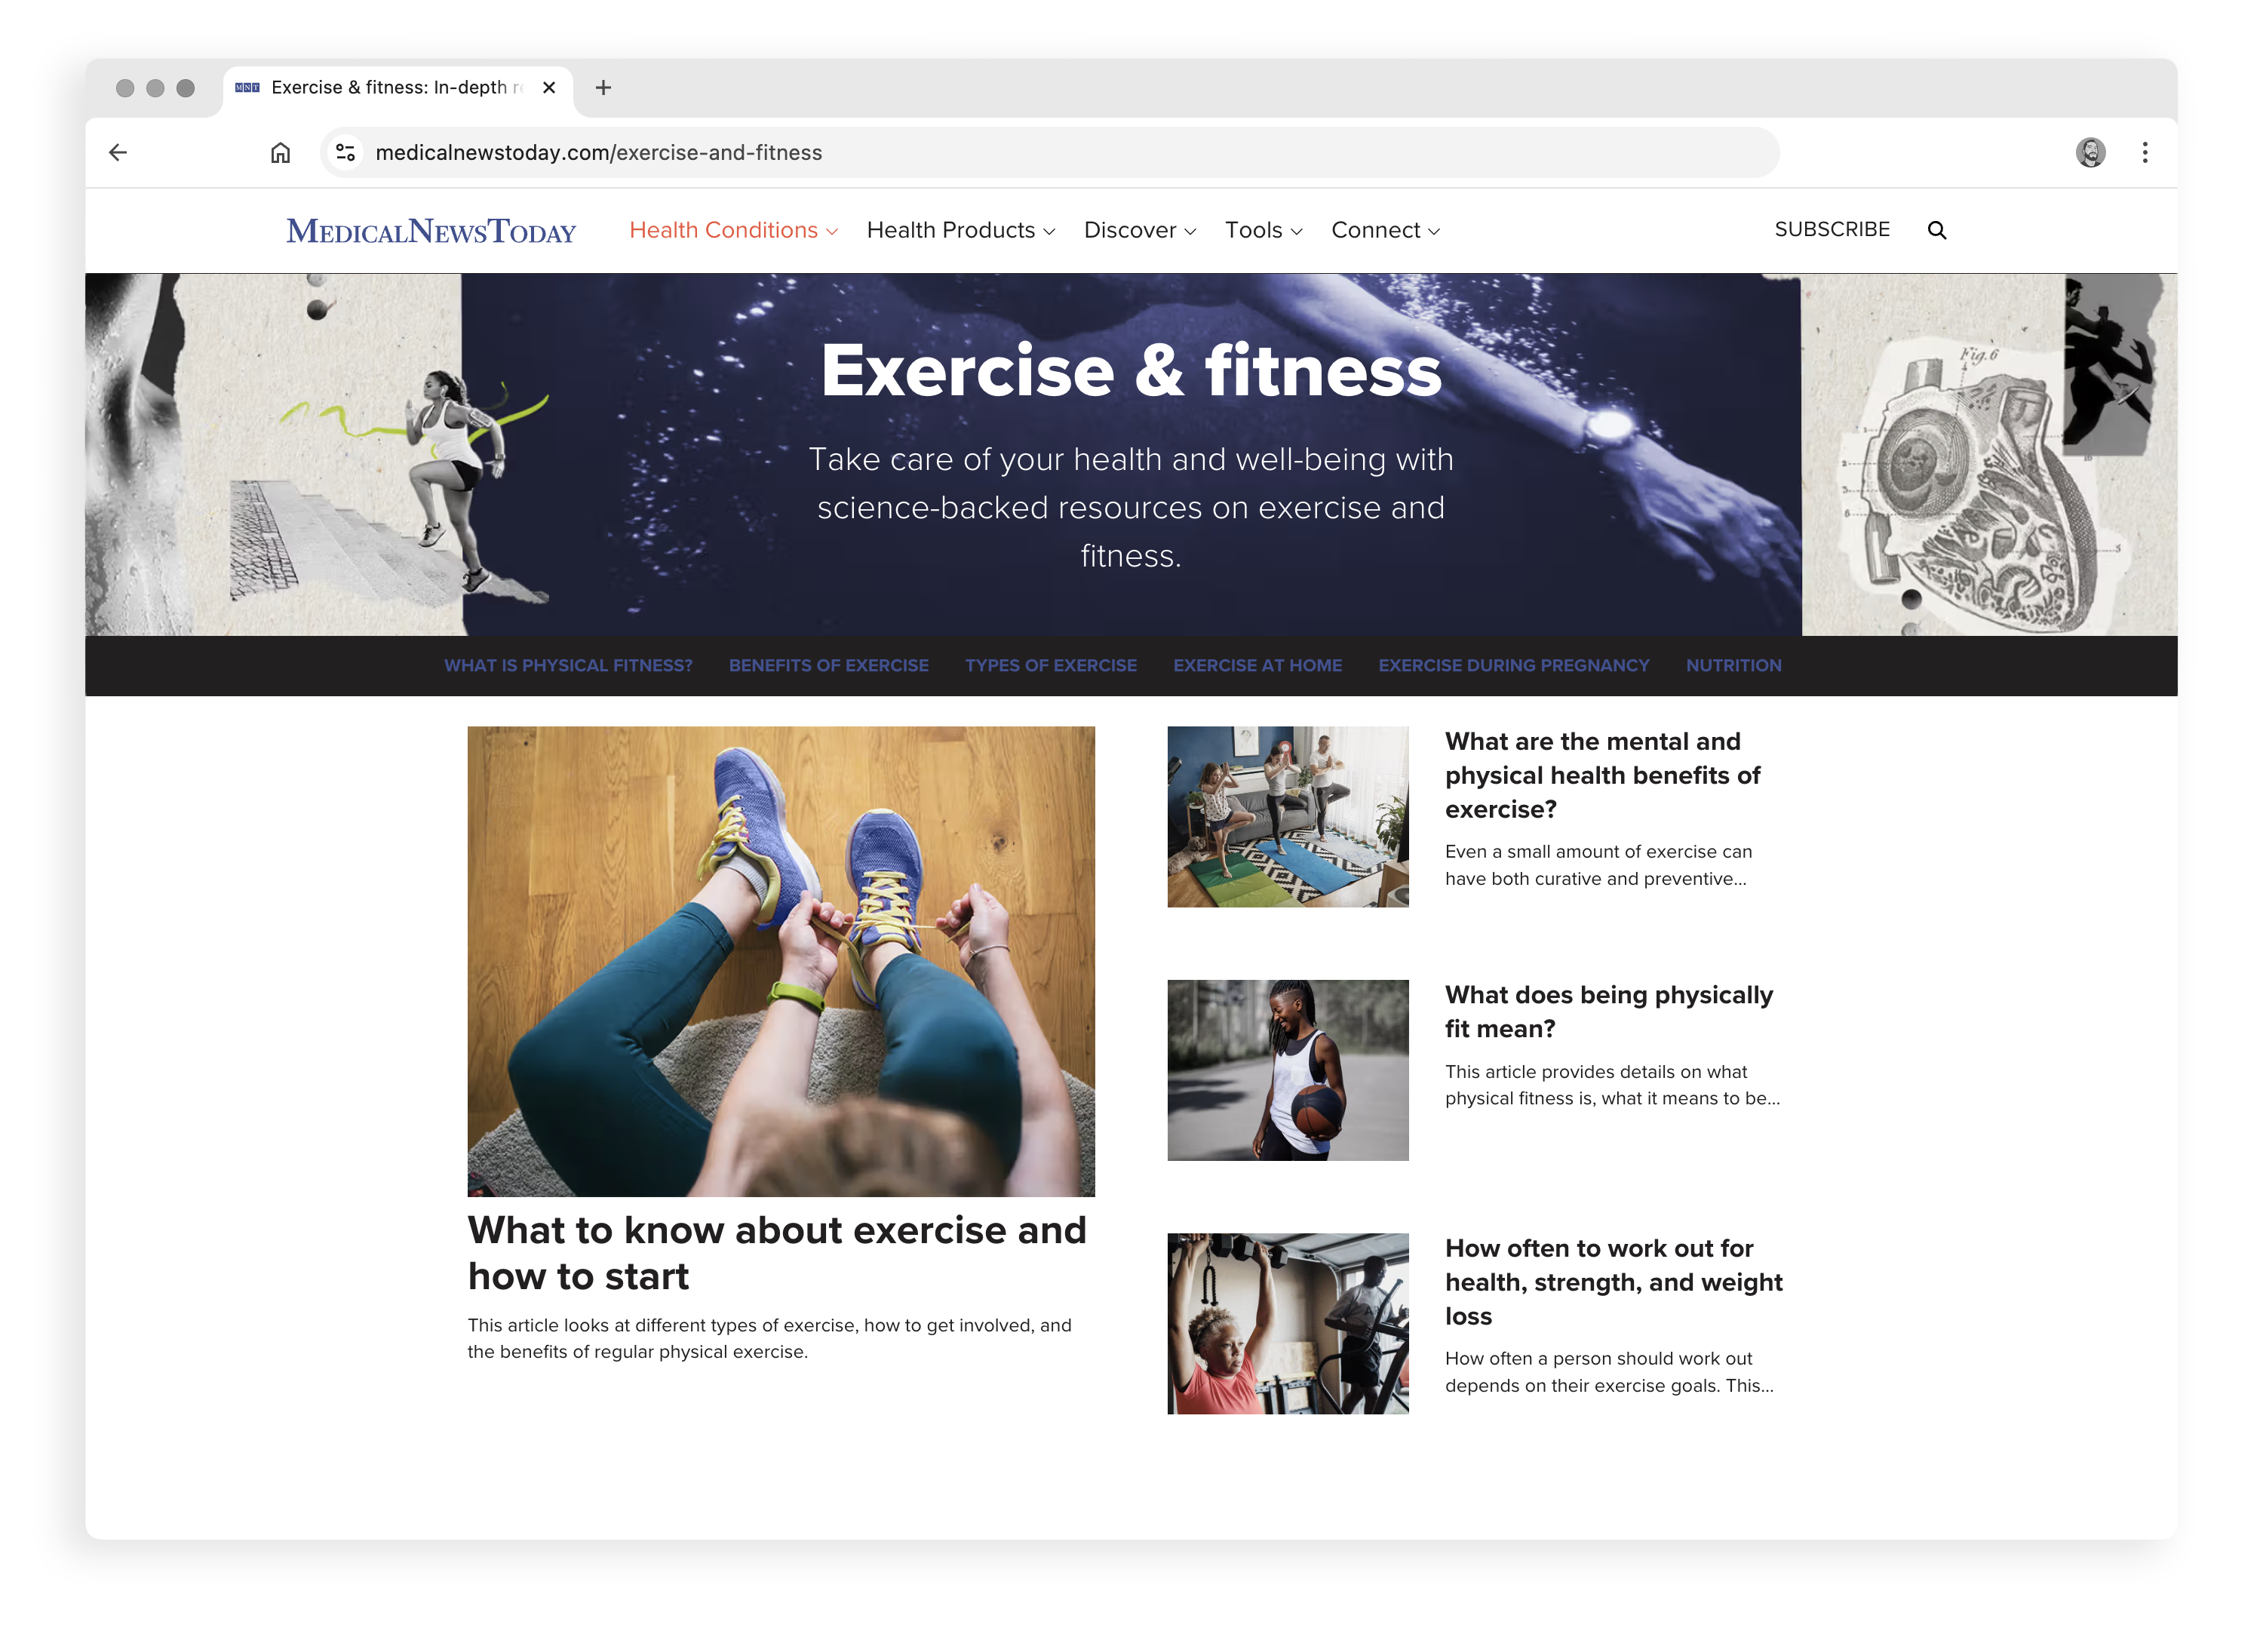The image size is (2263, 1652).
Task: Expand the Health Products menu
Action: pos(960,230)
